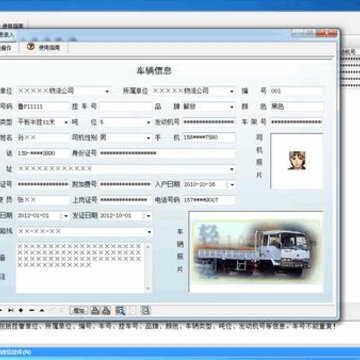
Task: Click the 车架号 masked field
Action: [x=297, y=122]
